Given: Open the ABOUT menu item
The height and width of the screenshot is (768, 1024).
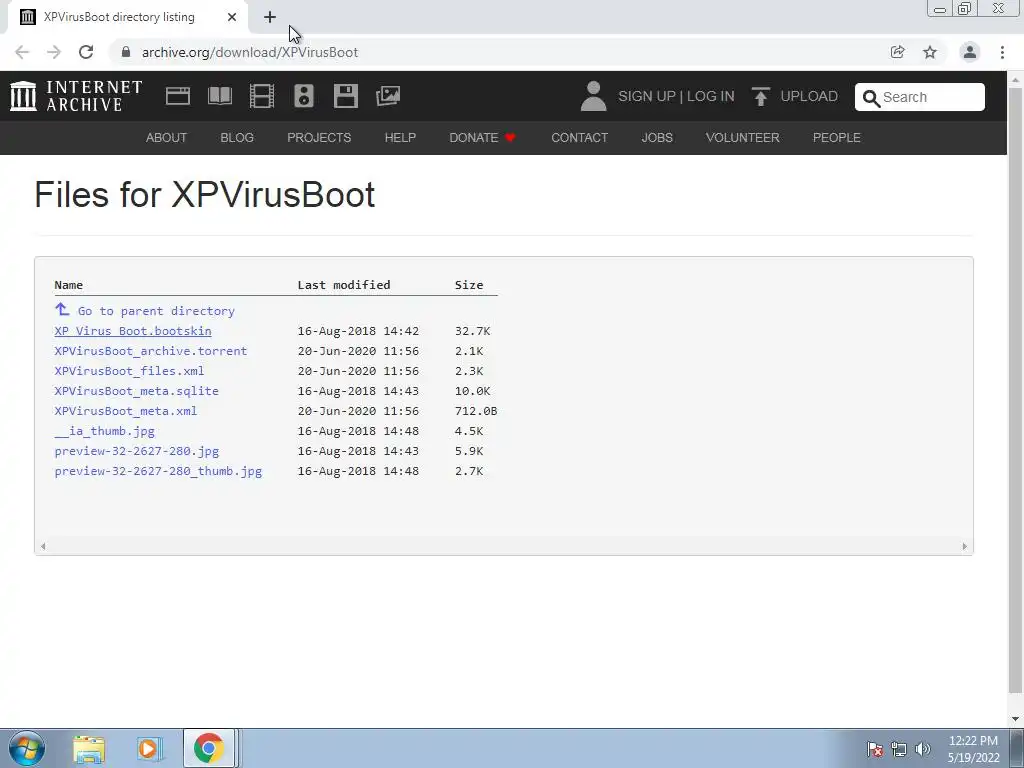Looking at the screenshot, I should 167,138.
